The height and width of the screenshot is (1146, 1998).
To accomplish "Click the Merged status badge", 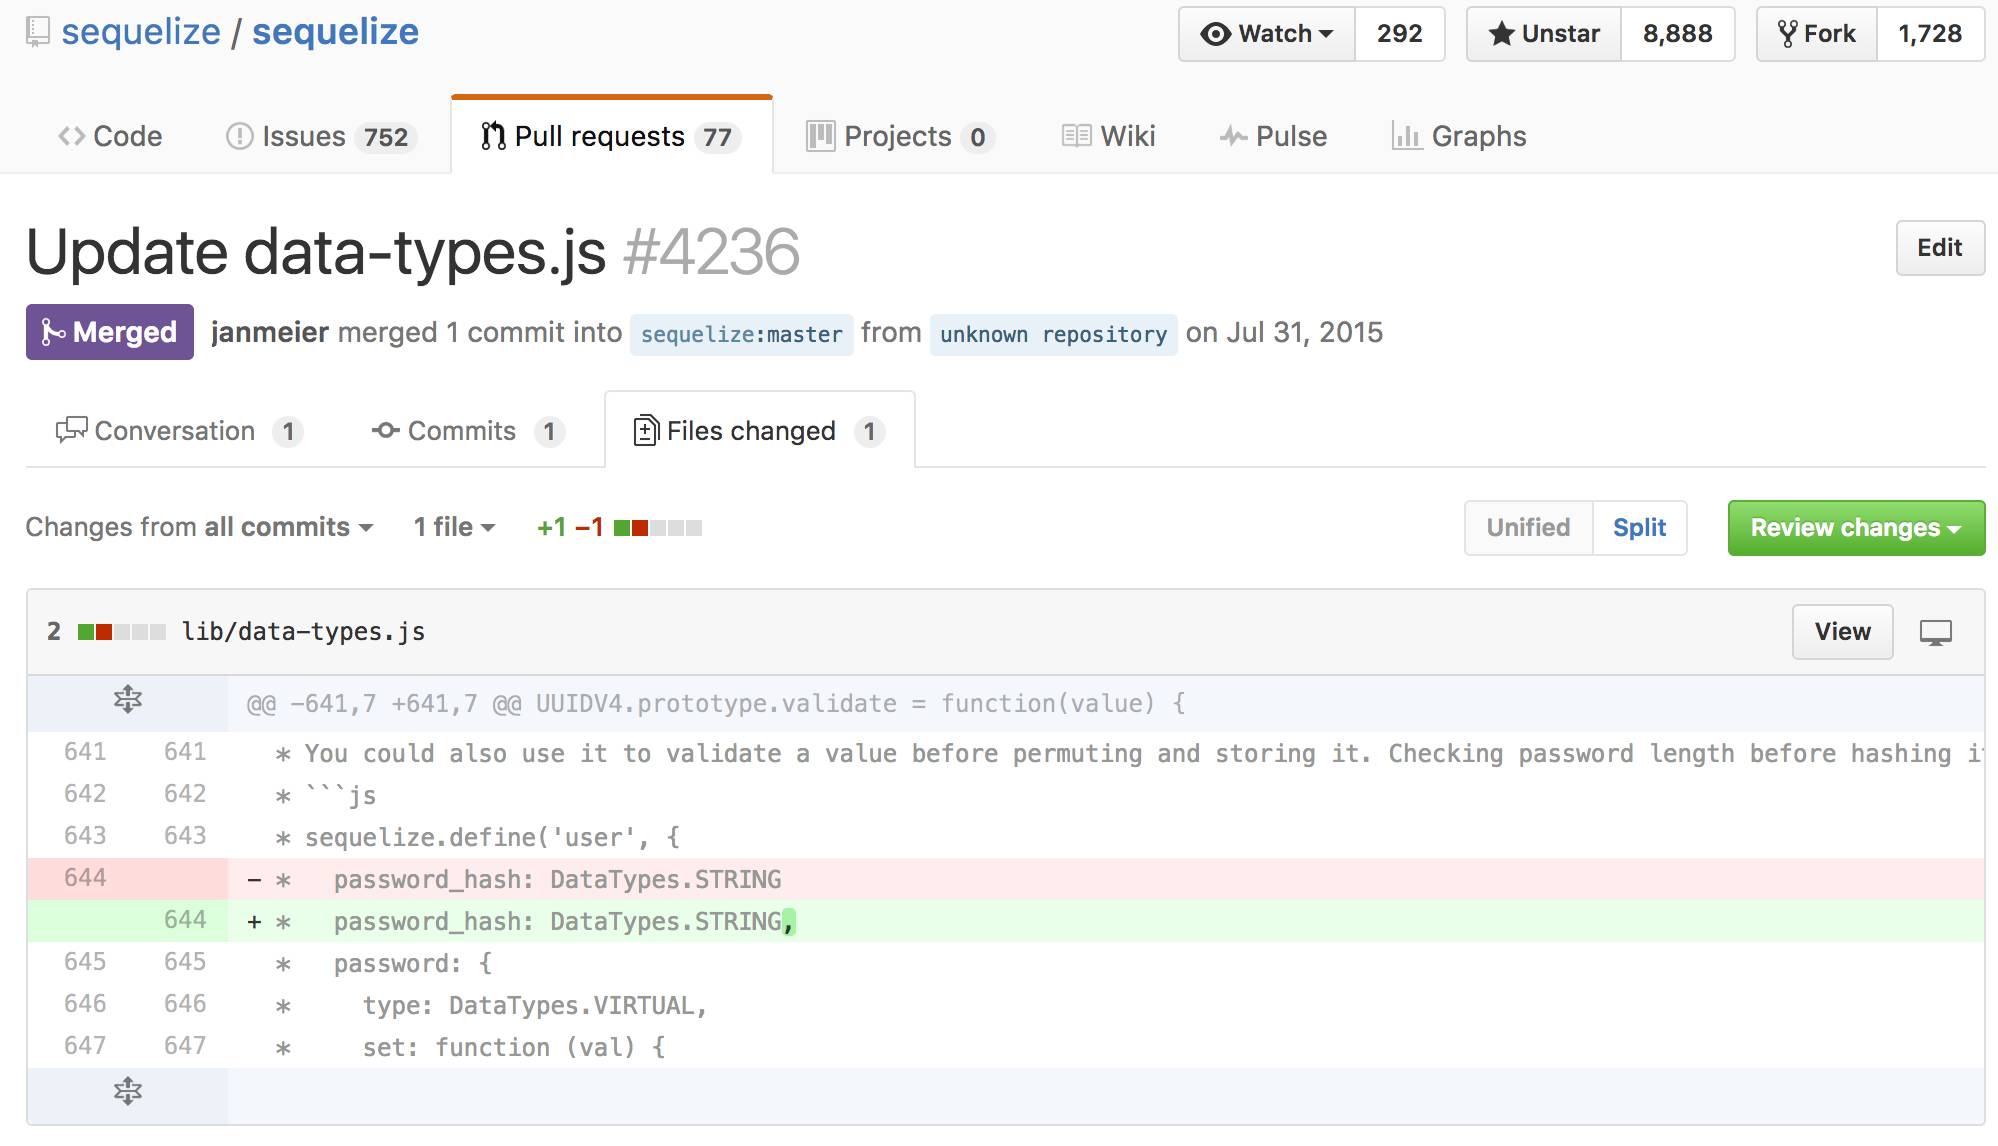I will (110, 332).
